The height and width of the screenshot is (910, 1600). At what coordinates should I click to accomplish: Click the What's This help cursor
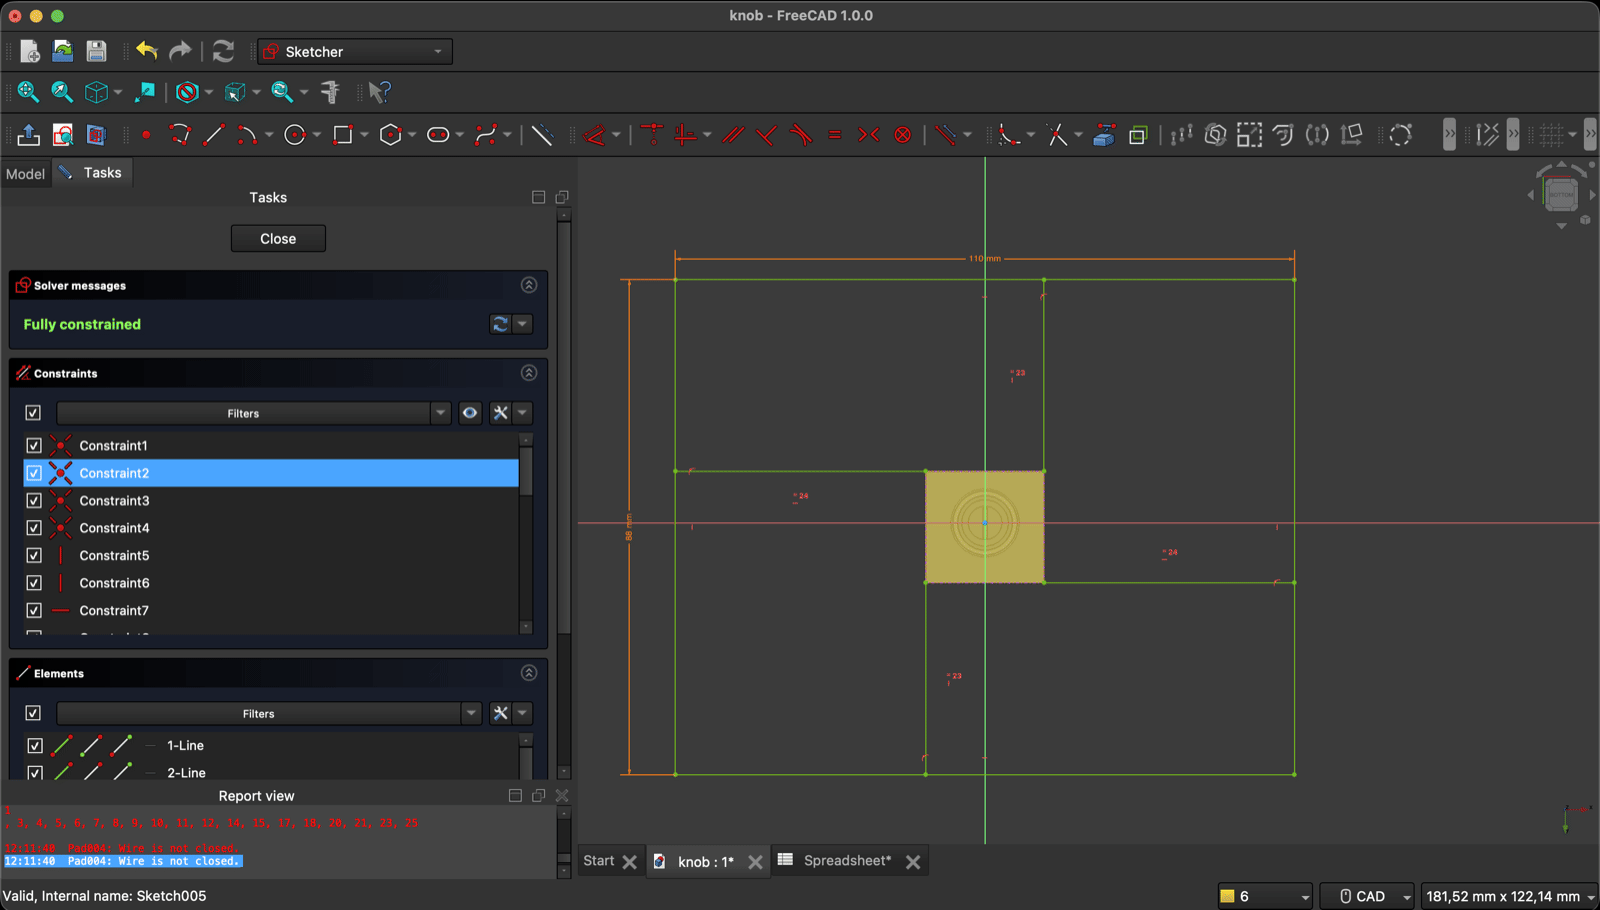[x=379, y=92]
